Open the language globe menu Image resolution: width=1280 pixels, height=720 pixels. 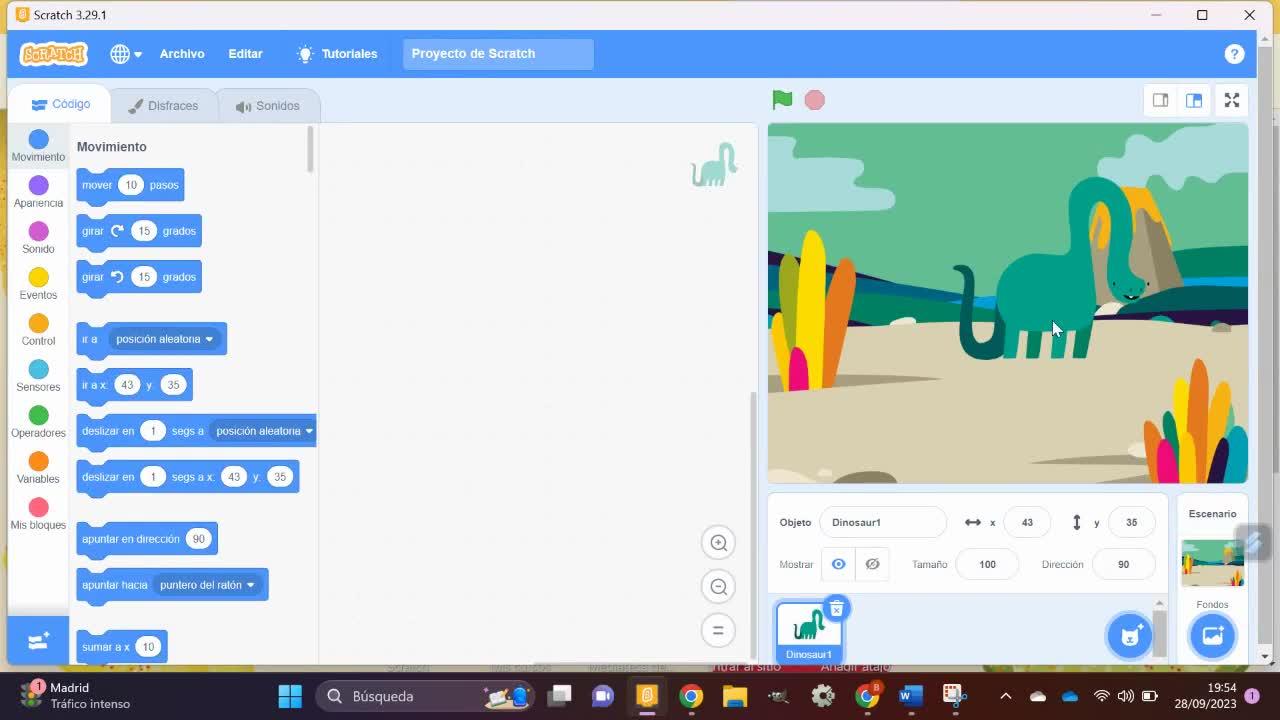(126, 54)
